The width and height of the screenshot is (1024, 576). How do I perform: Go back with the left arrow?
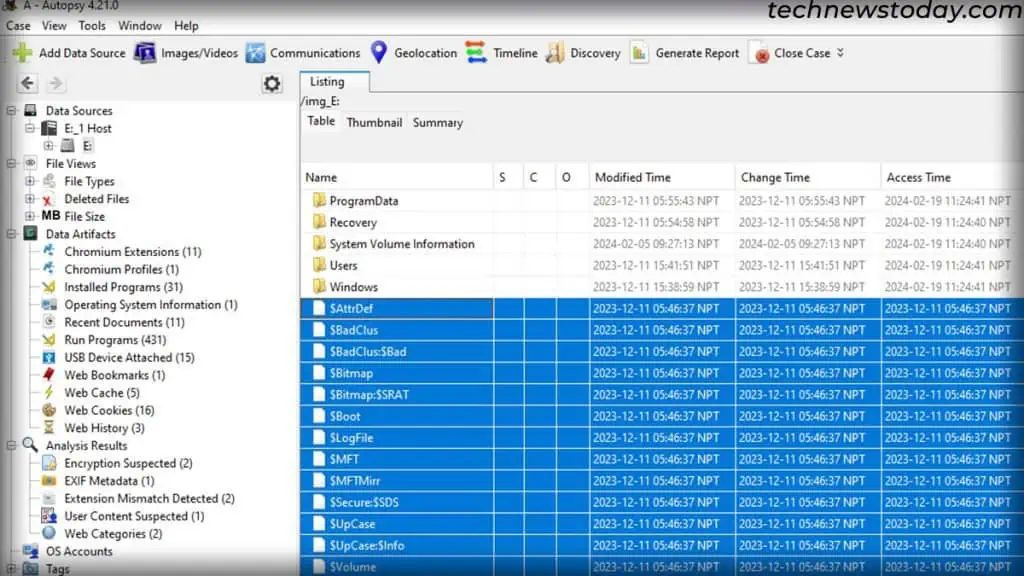tap(27, 83)
